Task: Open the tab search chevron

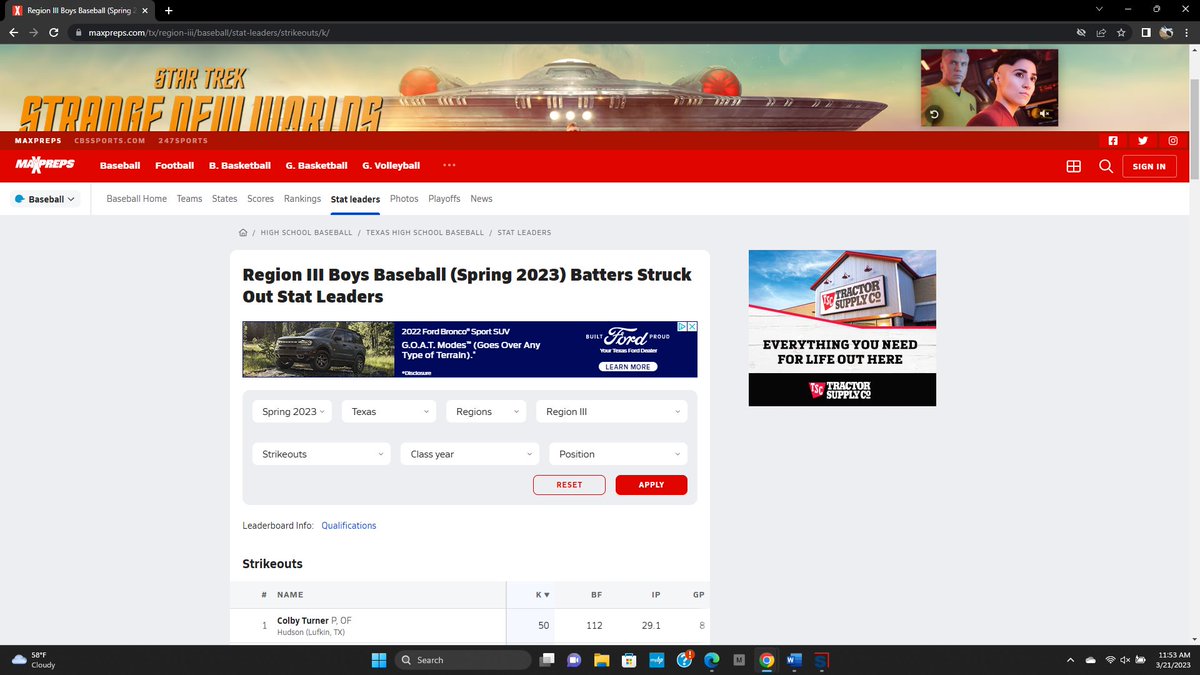Action: tap(1100, 9)
